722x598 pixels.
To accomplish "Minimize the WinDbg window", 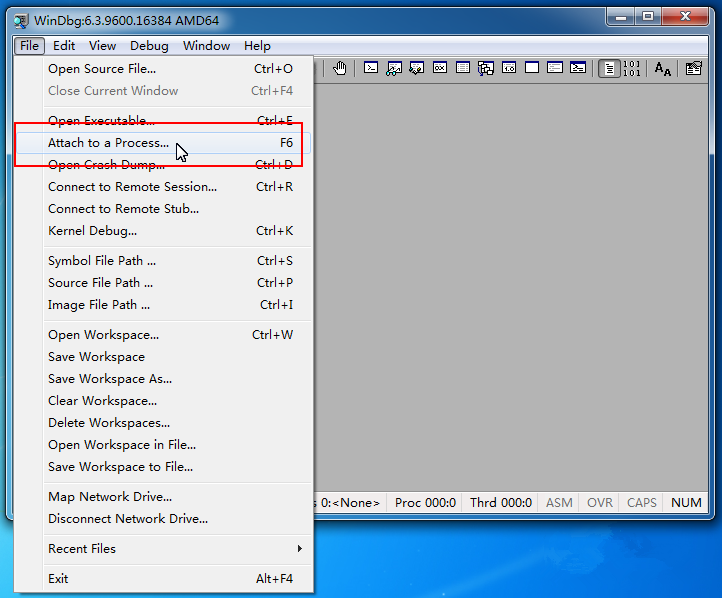I will [621, 17].
